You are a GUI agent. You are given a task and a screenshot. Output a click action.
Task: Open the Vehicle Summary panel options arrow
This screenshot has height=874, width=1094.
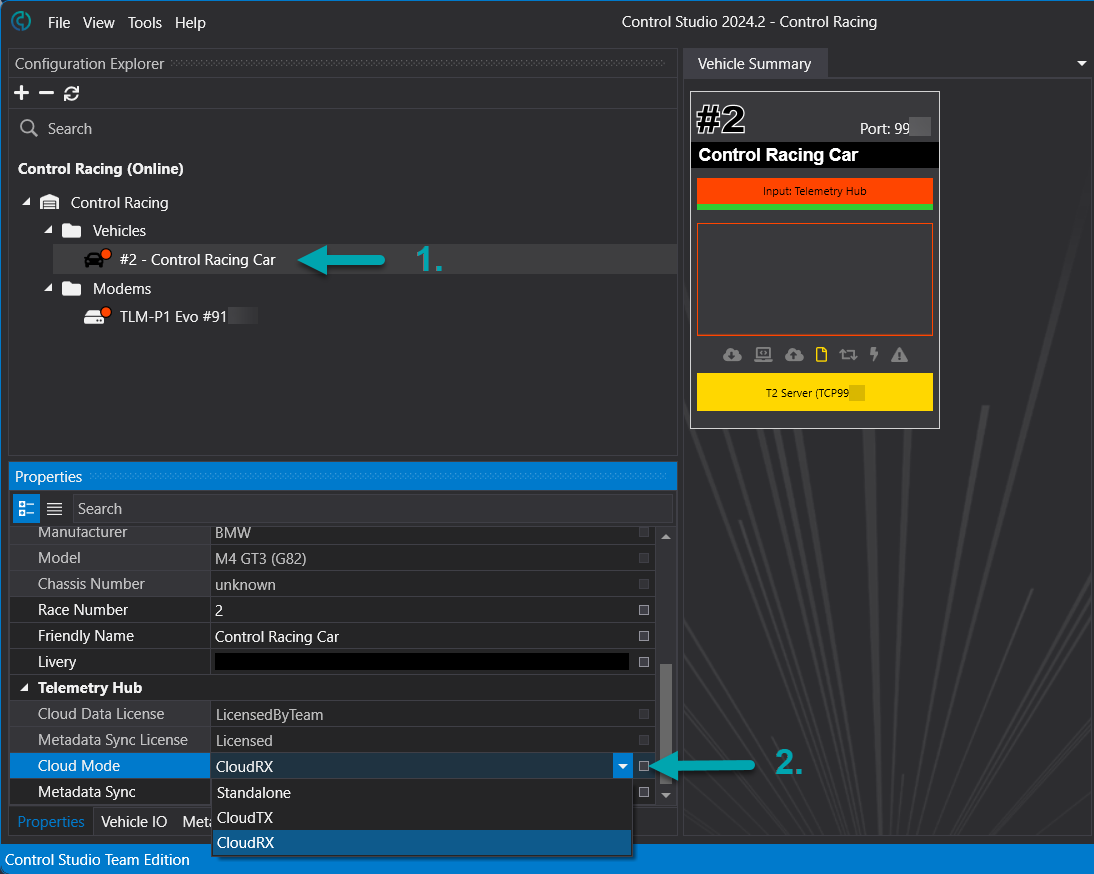[1081, 63]
